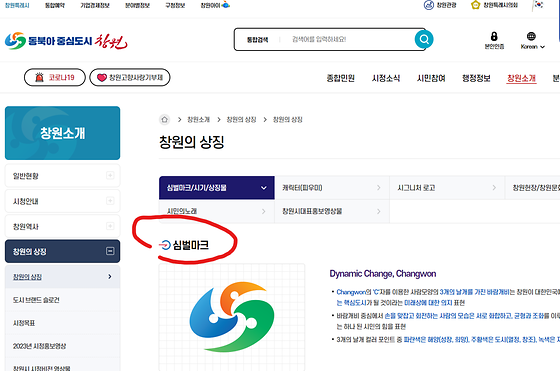Click the '창원의 상징' page title
This screenshot has height=371, width=560.
point(191,142)
